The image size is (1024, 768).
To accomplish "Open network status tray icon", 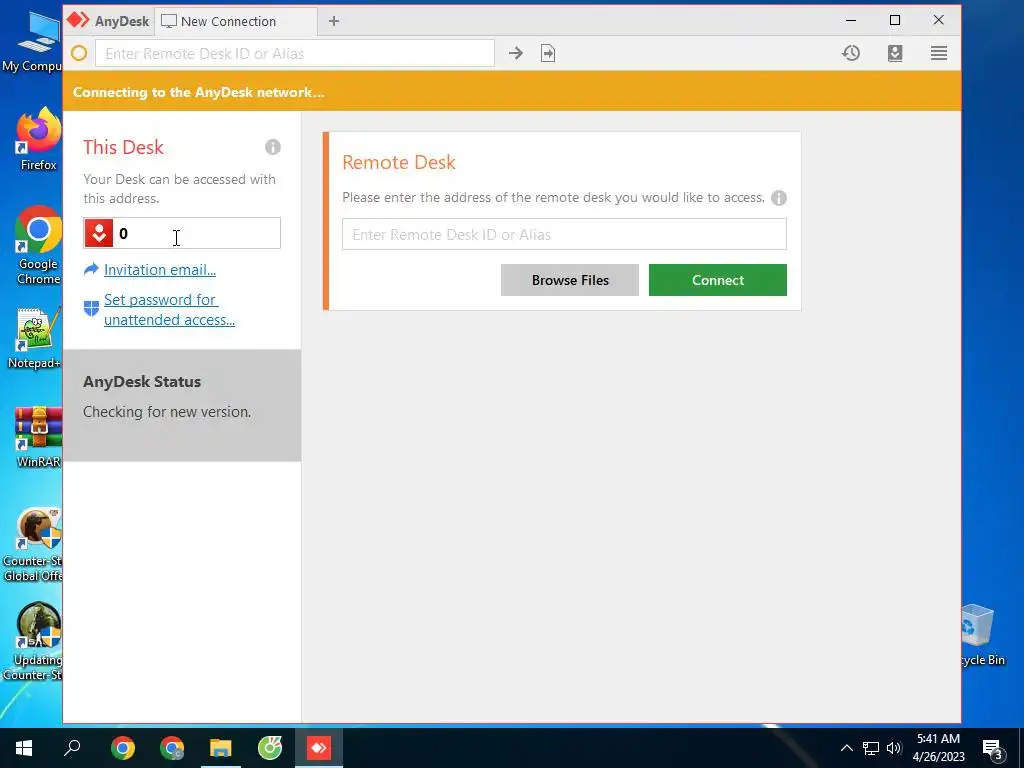I will 871,748.
